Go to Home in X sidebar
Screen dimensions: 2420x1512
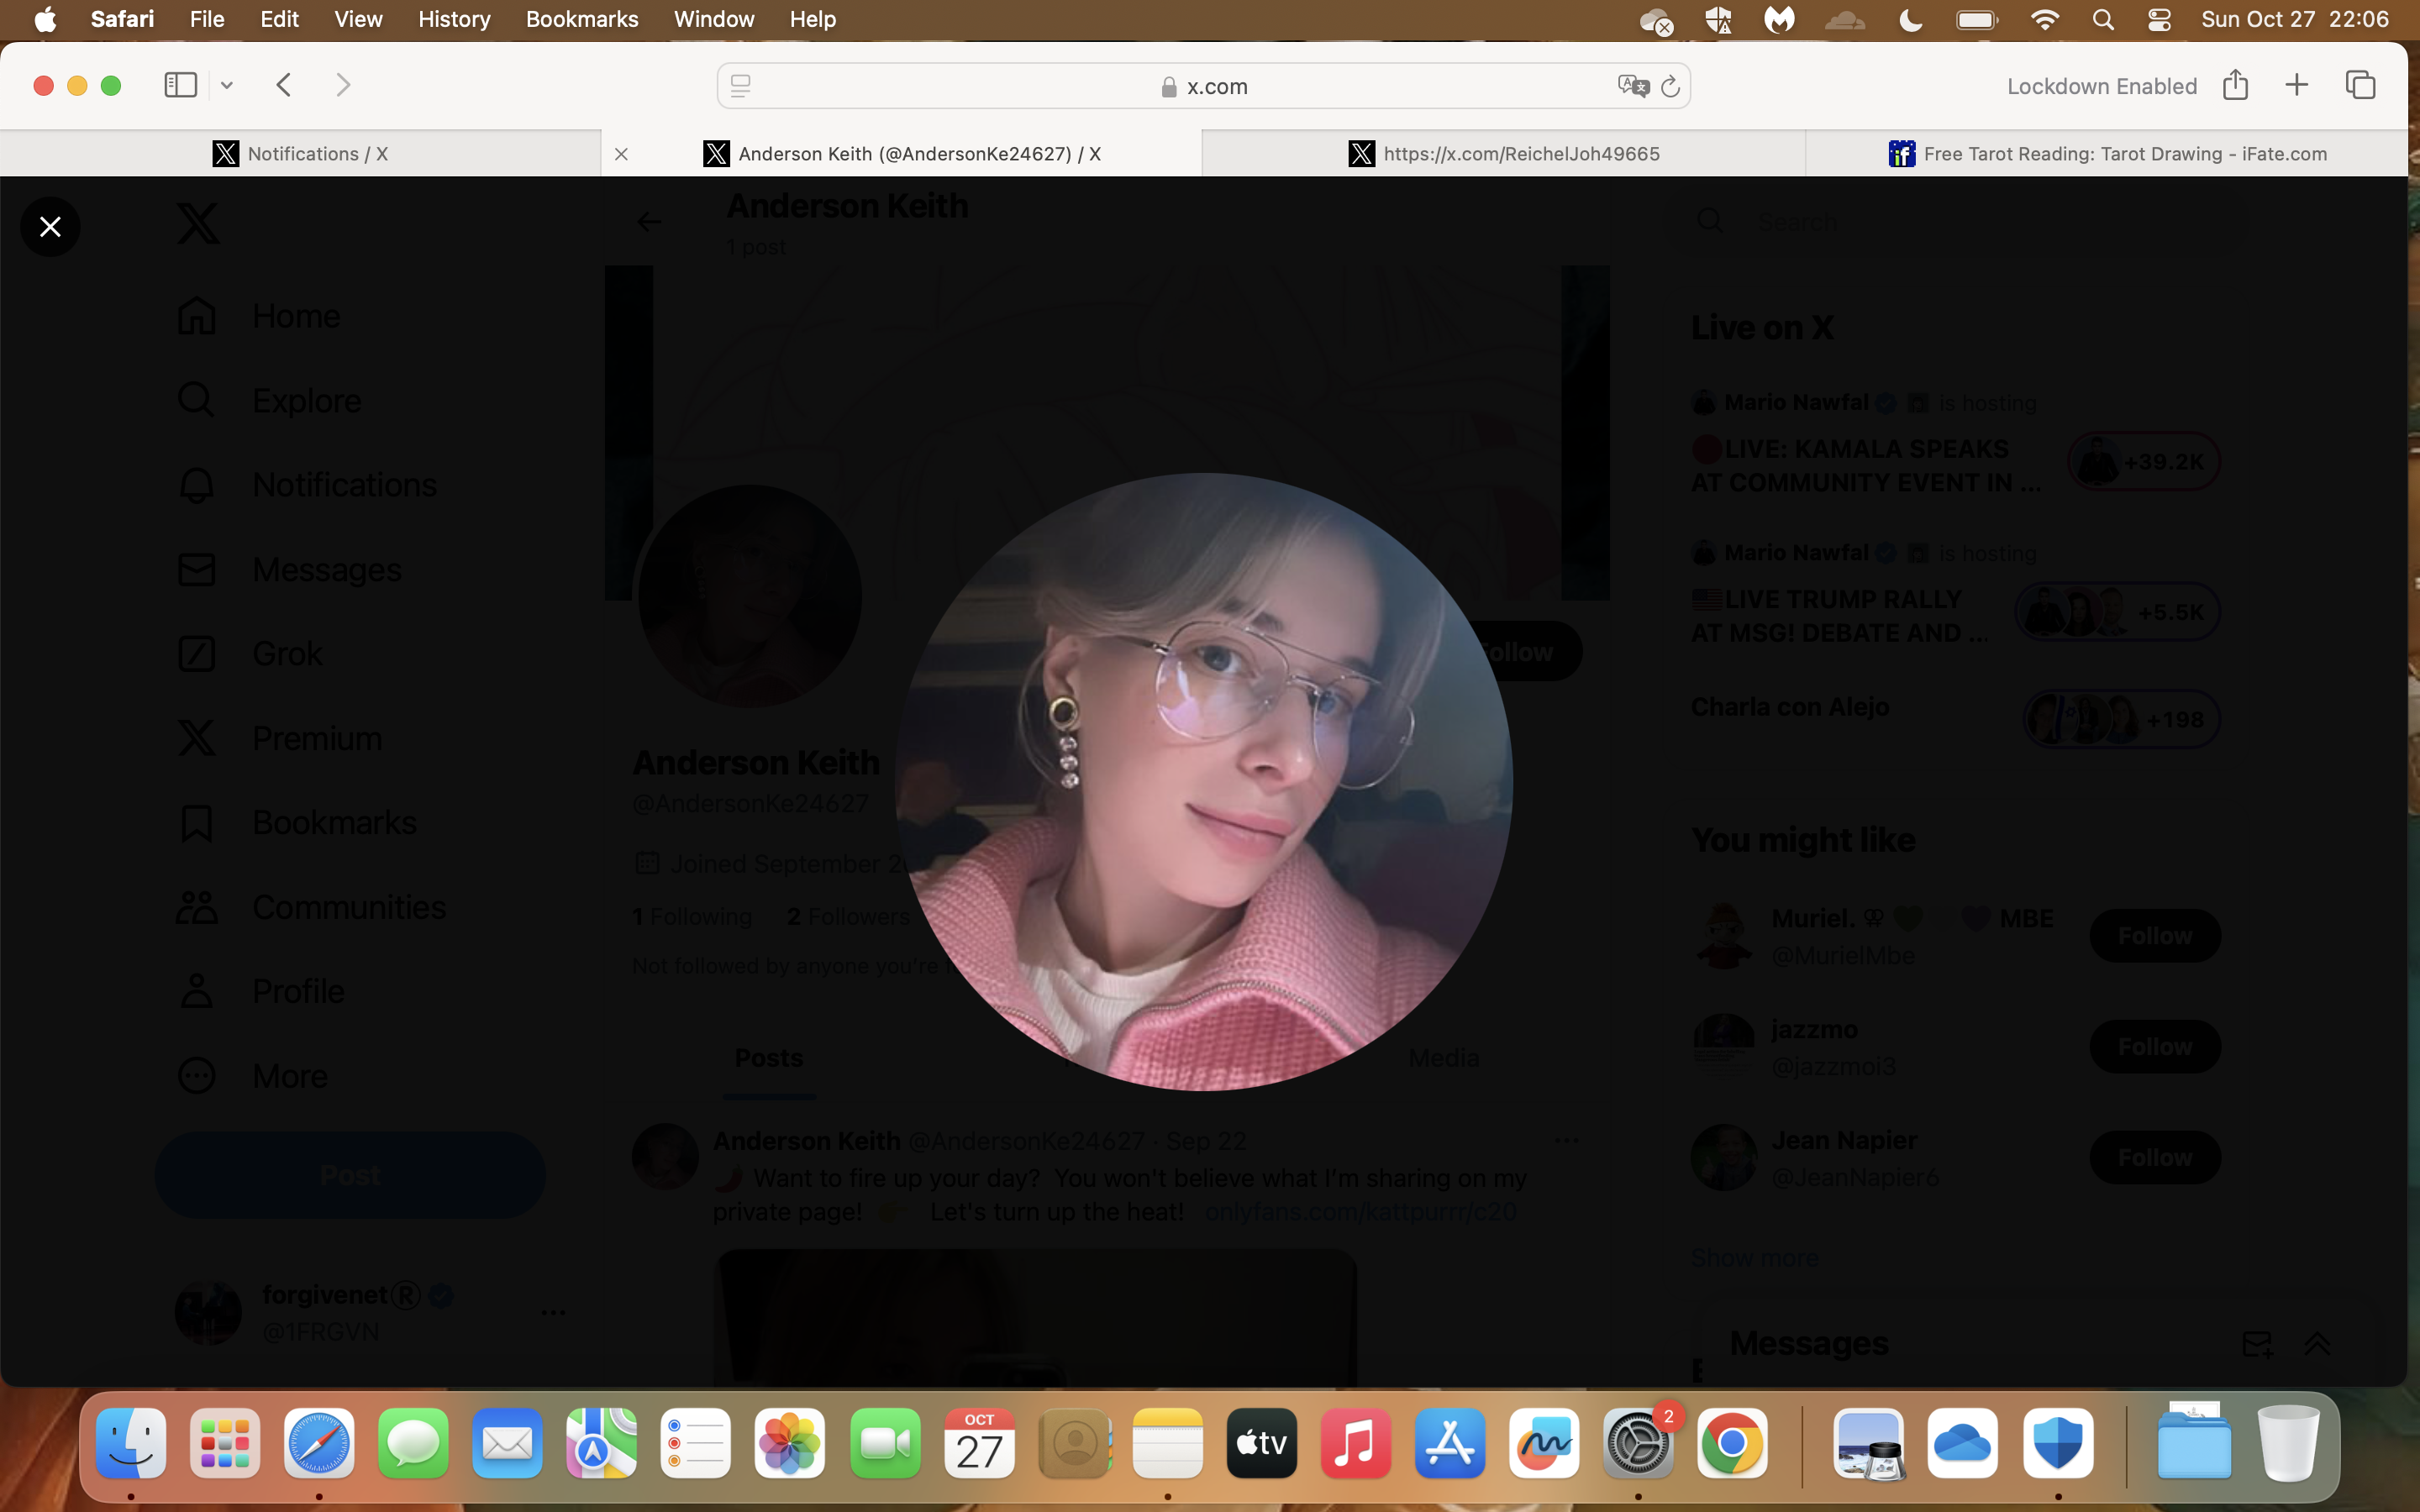coord(260,316)
